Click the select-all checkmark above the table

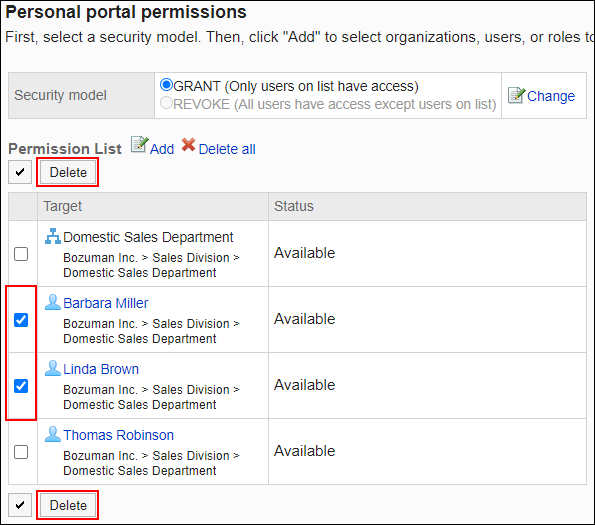pos(20,172)
